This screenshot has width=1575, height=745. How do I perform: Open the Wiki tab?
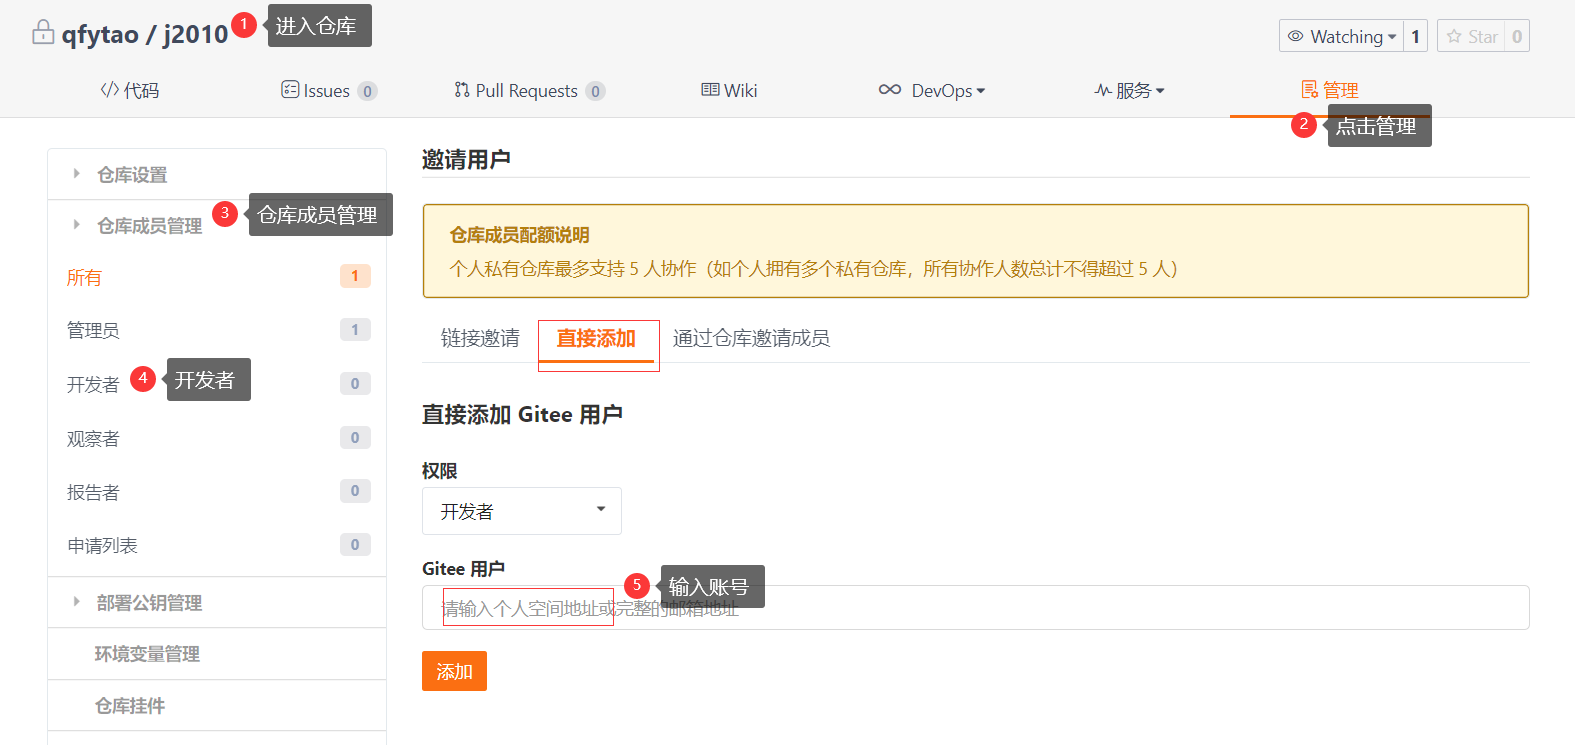point(729,90)
